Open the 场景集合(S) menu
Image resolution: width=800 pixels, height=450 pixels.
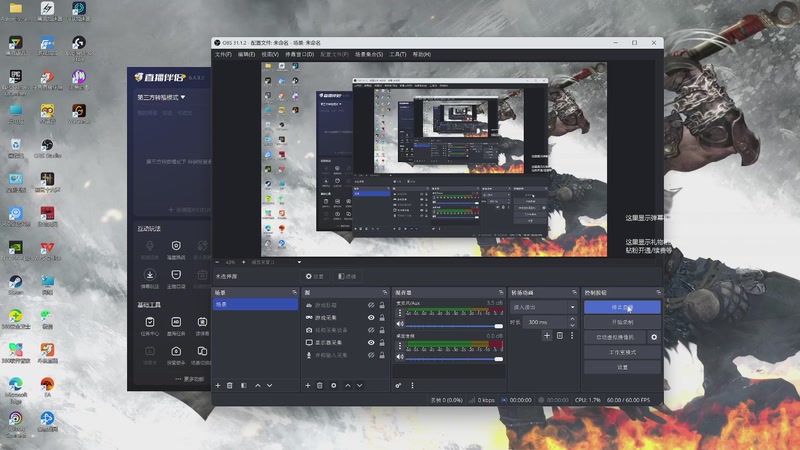(x=369, y=54)
